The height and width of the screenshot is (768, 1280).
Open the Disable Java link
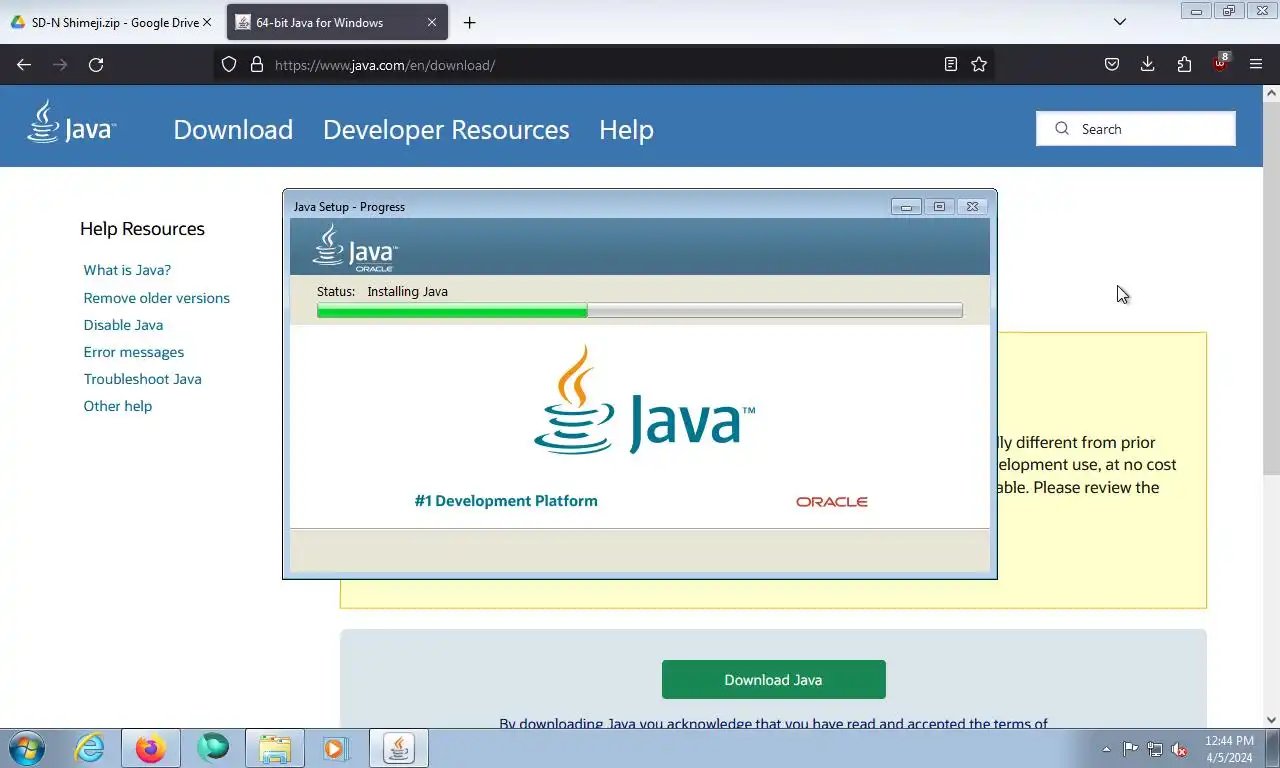(123, 325)
